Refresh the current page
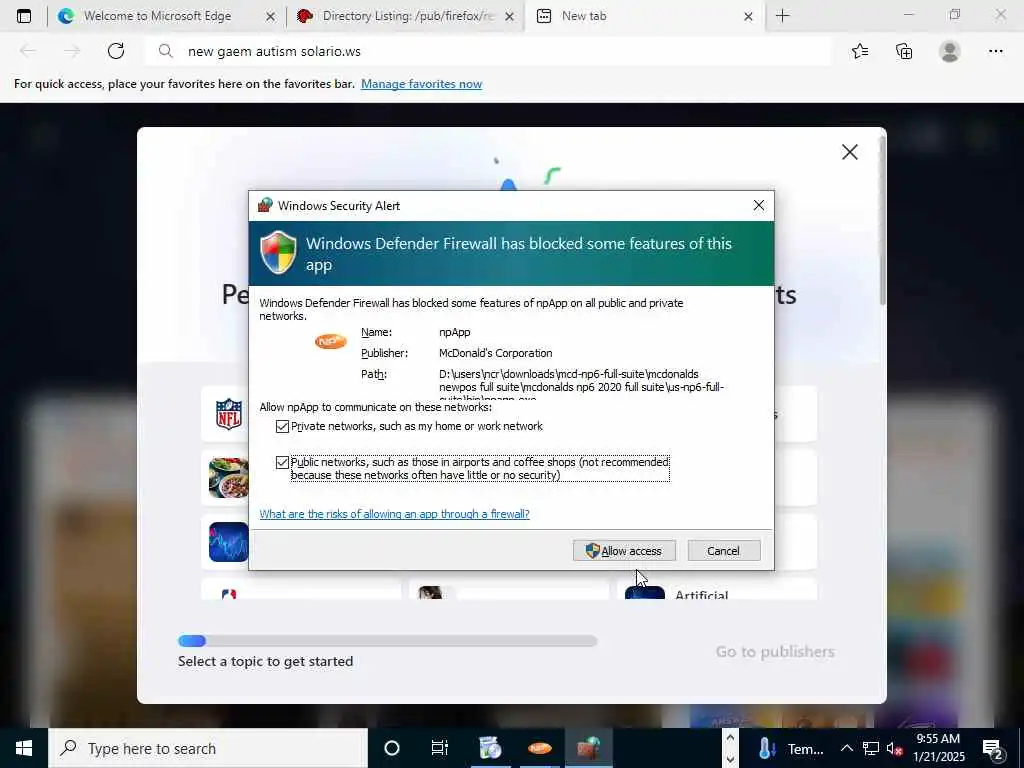Image resolution: width=1024 pixels, height=768 pixels. click(116, 51)
